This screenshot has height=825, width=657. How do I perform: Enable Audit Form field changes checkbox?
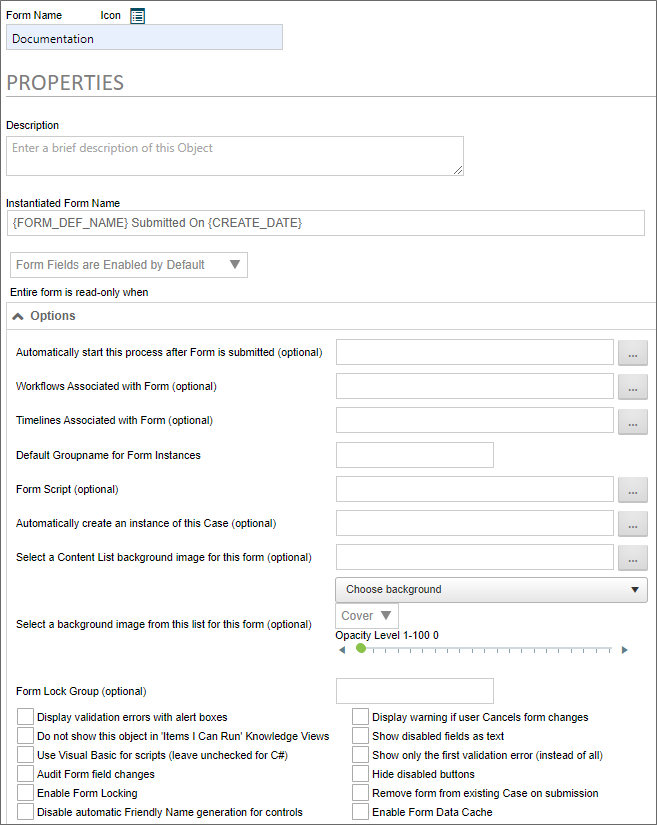click(25, 774)
